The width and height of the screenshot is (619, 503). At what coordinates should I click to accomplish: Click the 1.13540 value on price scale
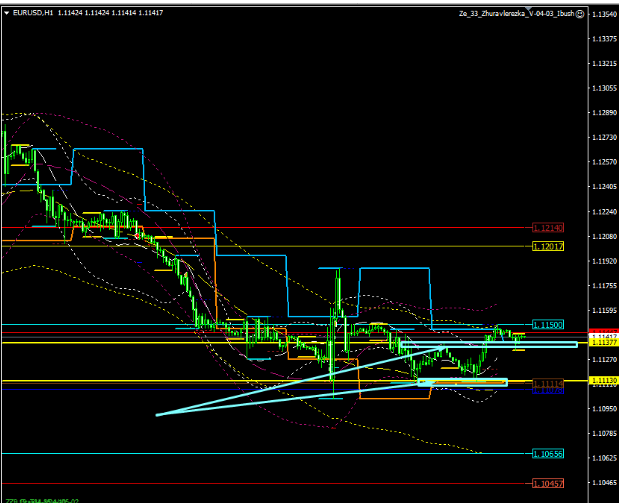point(604,15)
